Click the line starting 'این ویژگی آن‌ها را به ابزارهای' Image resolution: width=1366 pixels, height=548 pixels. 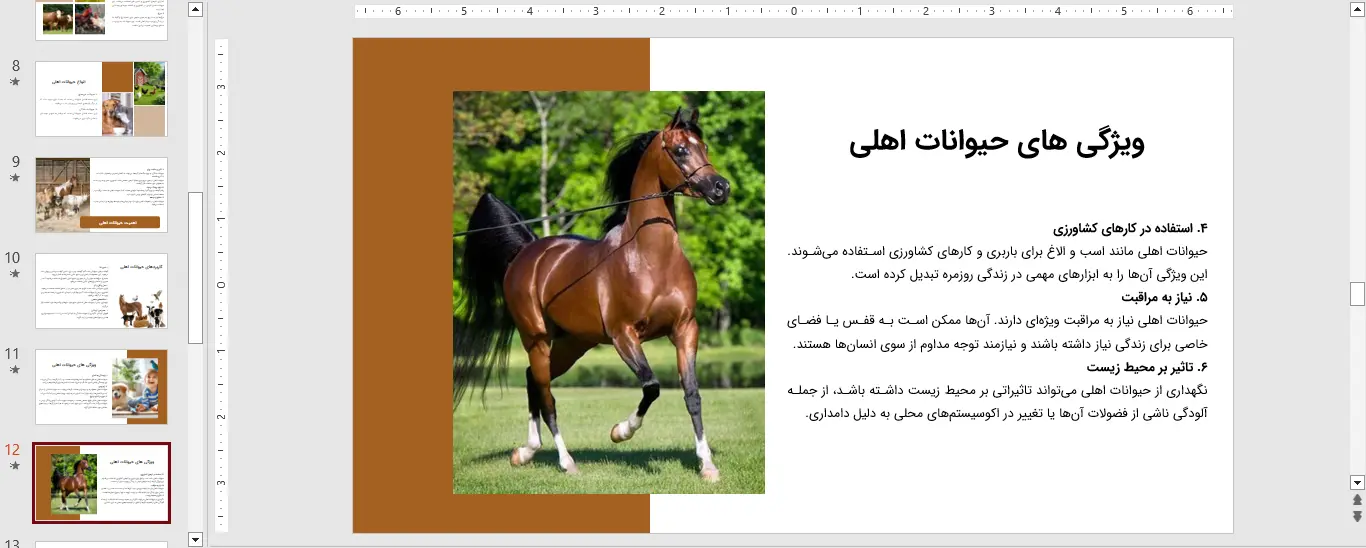[x=1030, y=274]
